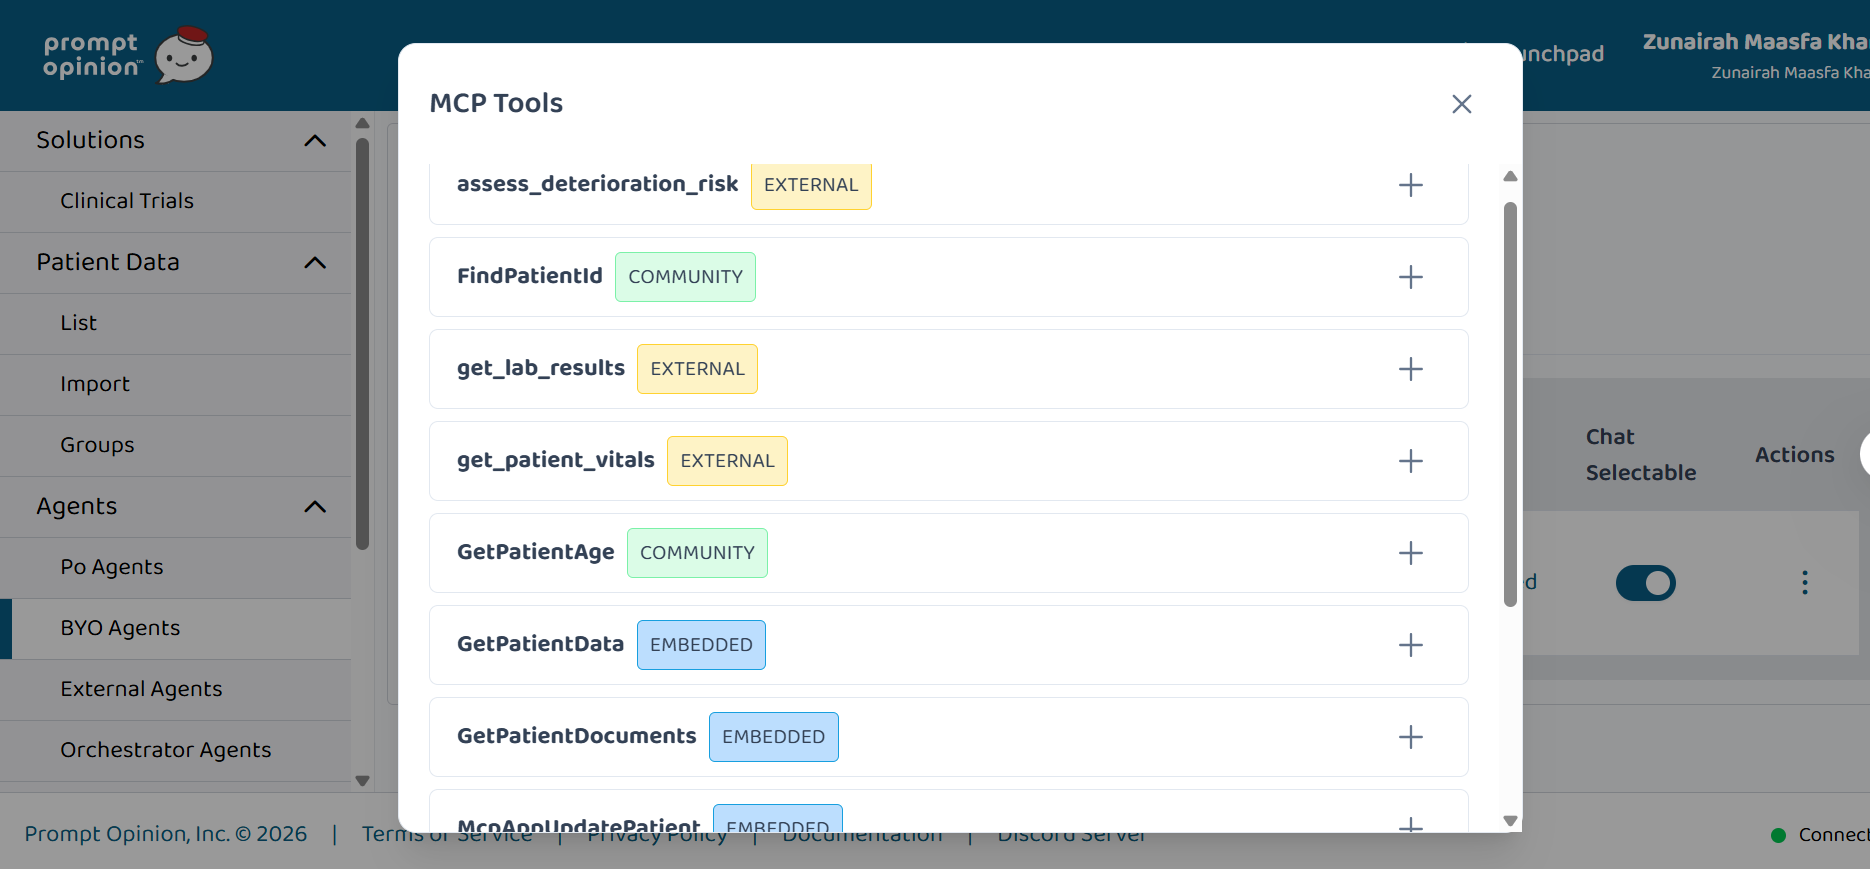Add the FindPatientId tool with plus icon
Image resolution: width=1870 pixels, height=869 pixels.
[1410, 277]
